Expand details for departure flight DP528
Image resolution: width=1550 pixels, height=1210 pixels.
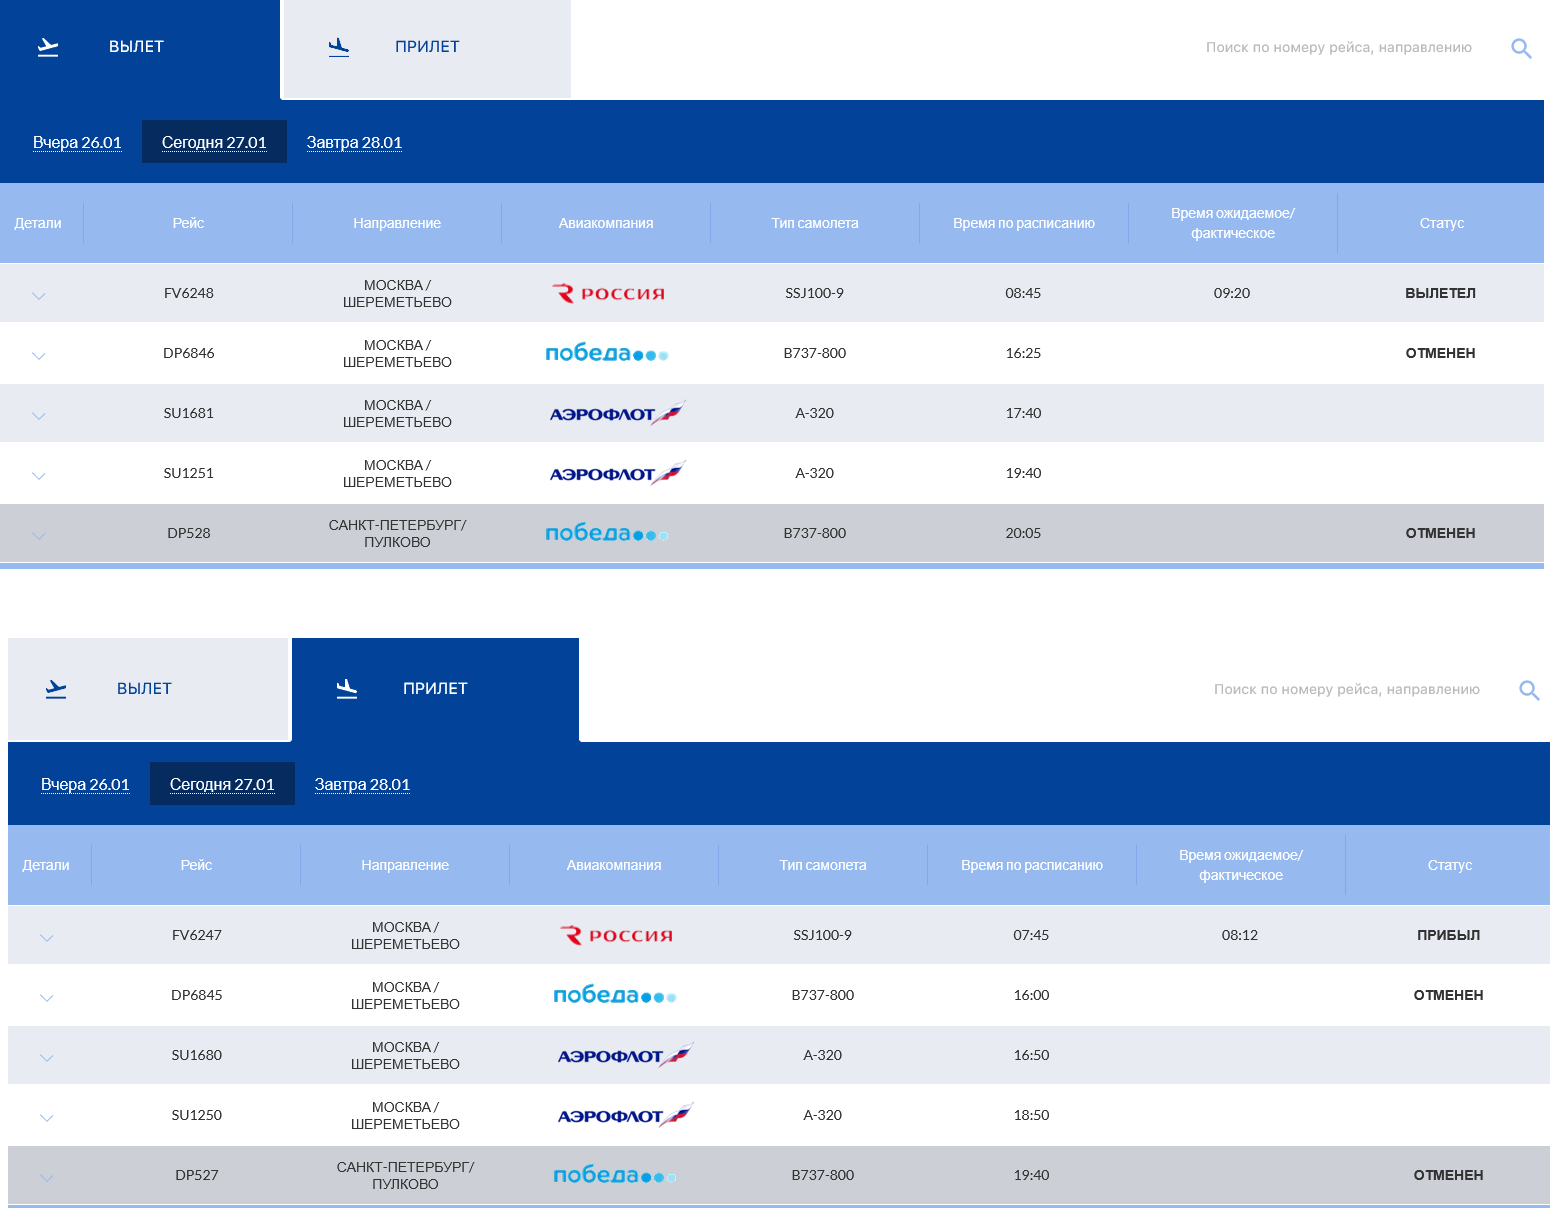coord(39,535)
